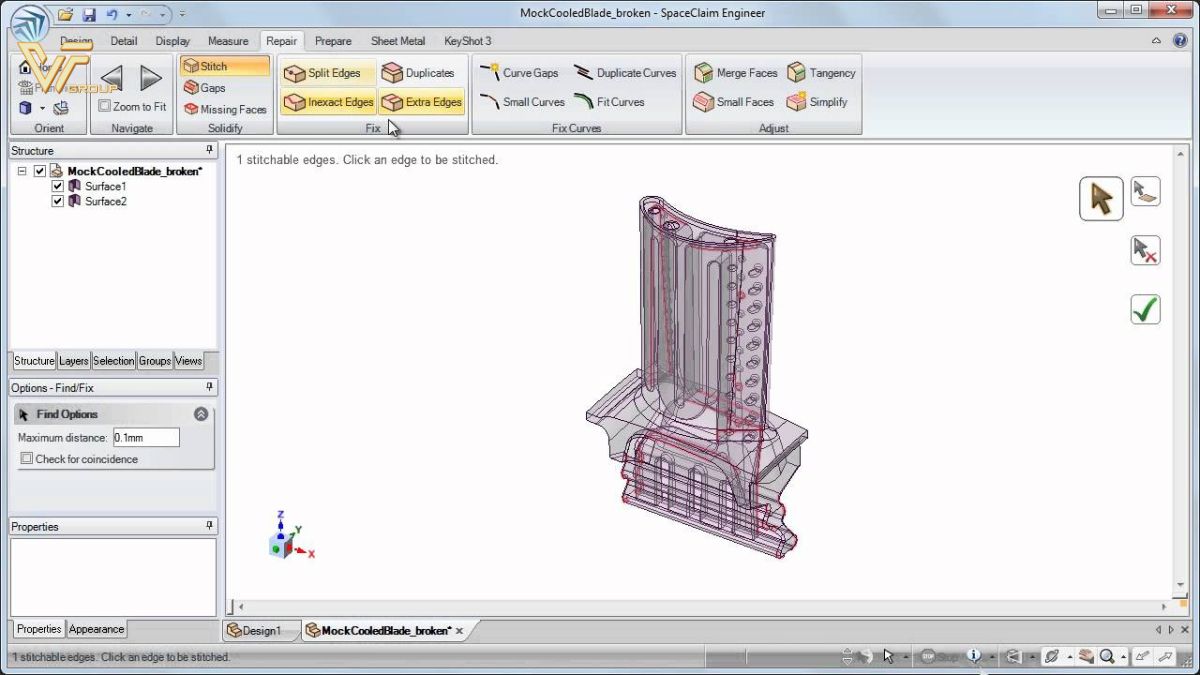Activate the Duplicates tool
This screenshot has height=675, width=1200.
pos(419,73)
